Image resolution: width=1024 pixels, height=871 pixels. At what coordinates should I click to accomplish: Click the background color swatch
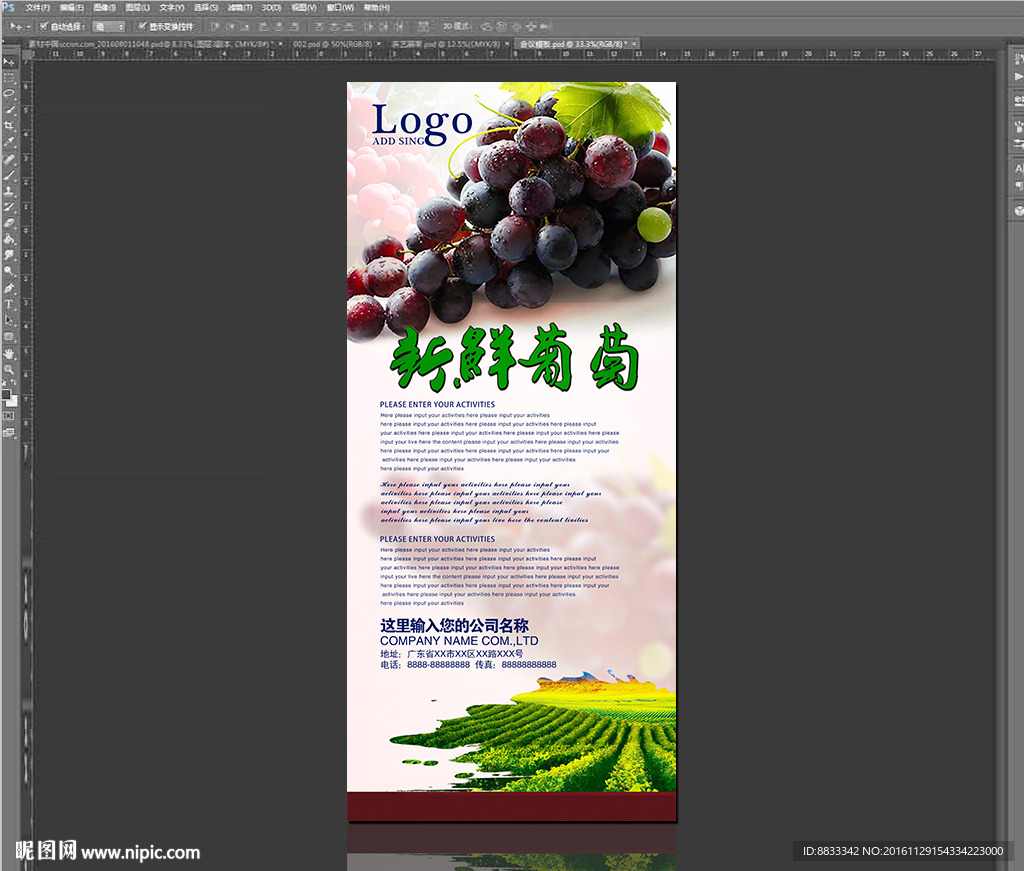pyautogui.click(x=12, y=401)
